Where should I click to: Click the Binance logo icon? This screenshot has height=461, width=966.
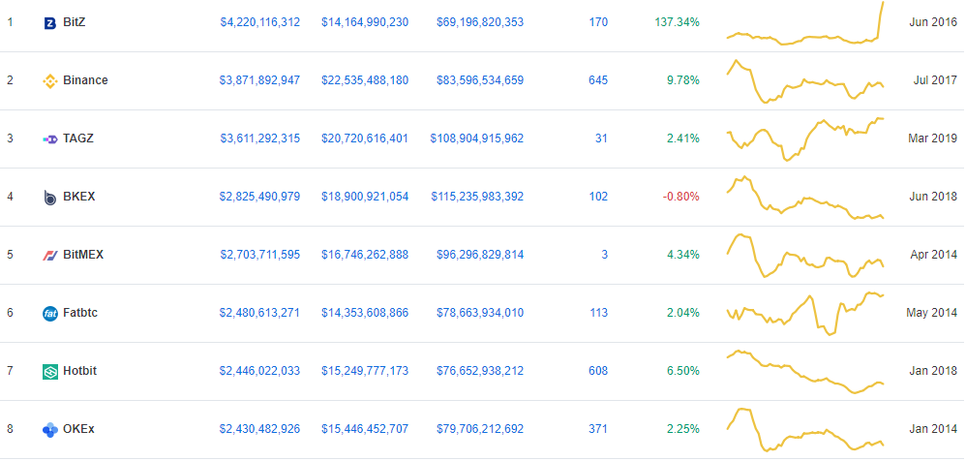click(x=50, y=81)
